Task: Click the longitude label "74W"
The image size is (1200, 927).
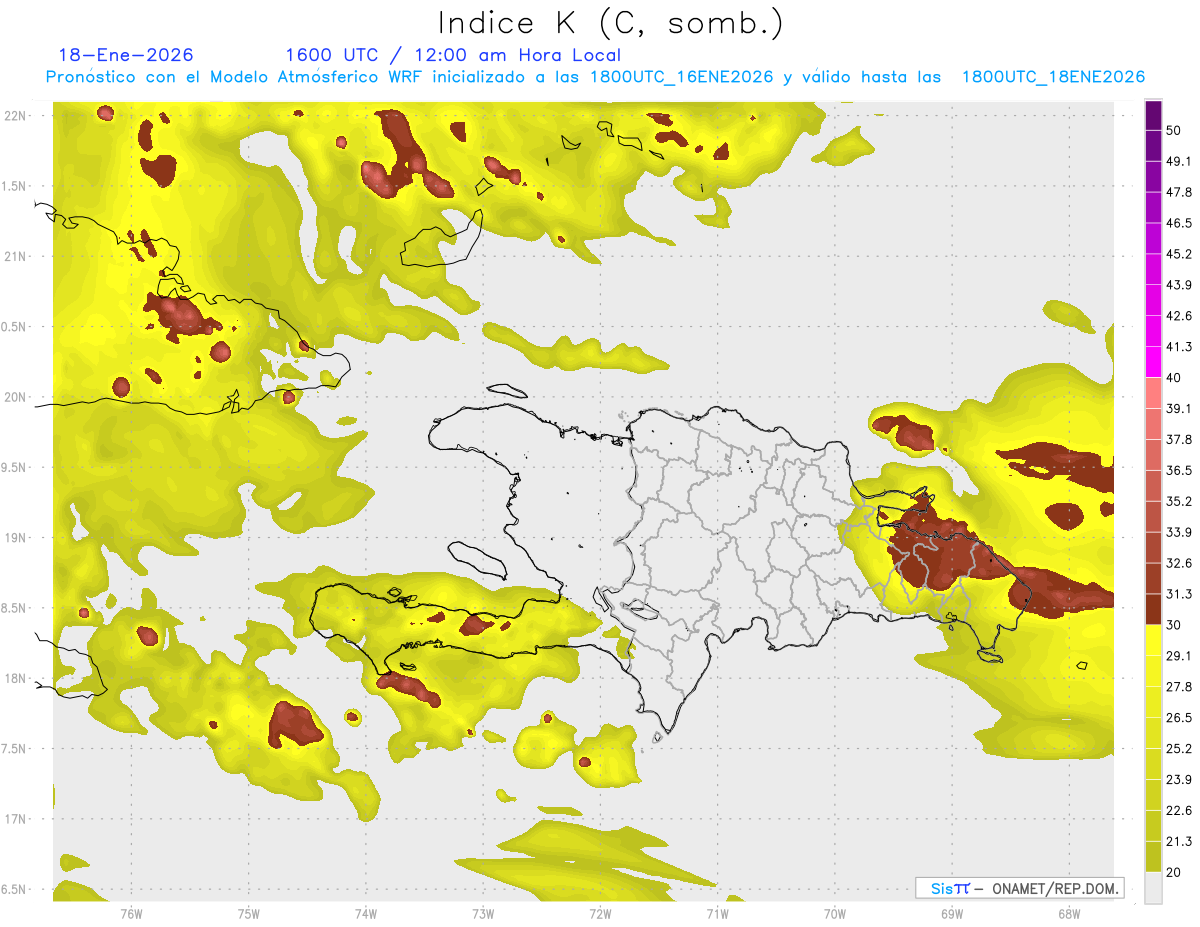Action: coord(365,914)
